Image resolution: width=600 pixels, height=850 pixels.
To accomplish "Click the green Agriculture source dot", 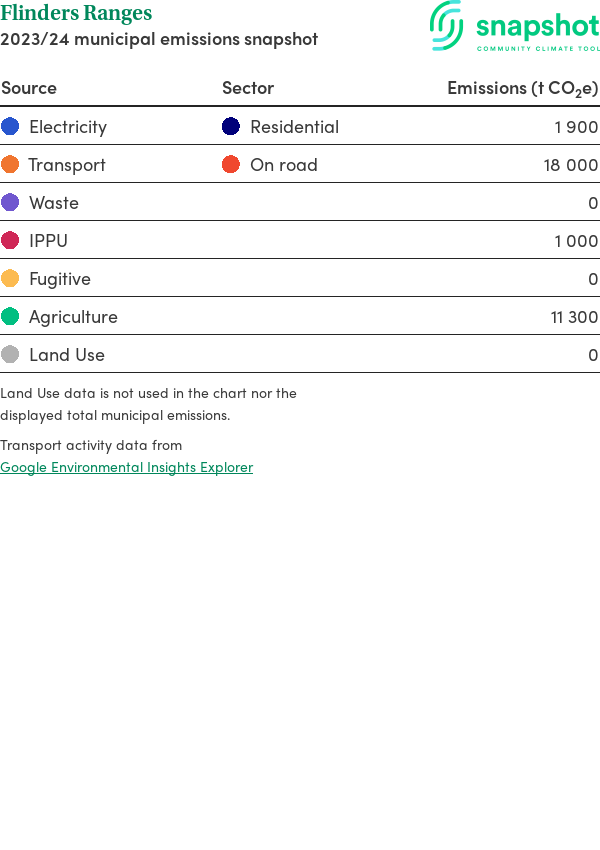I will (10, 316).
